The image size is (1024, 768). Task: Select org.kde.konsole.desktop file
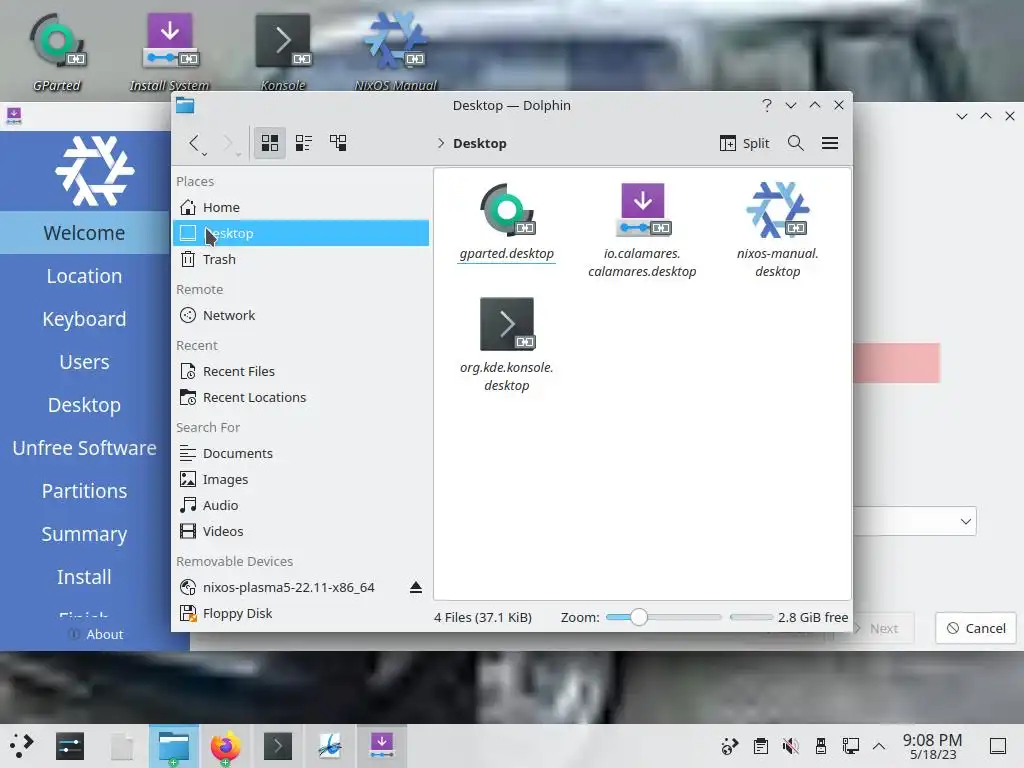507,345
